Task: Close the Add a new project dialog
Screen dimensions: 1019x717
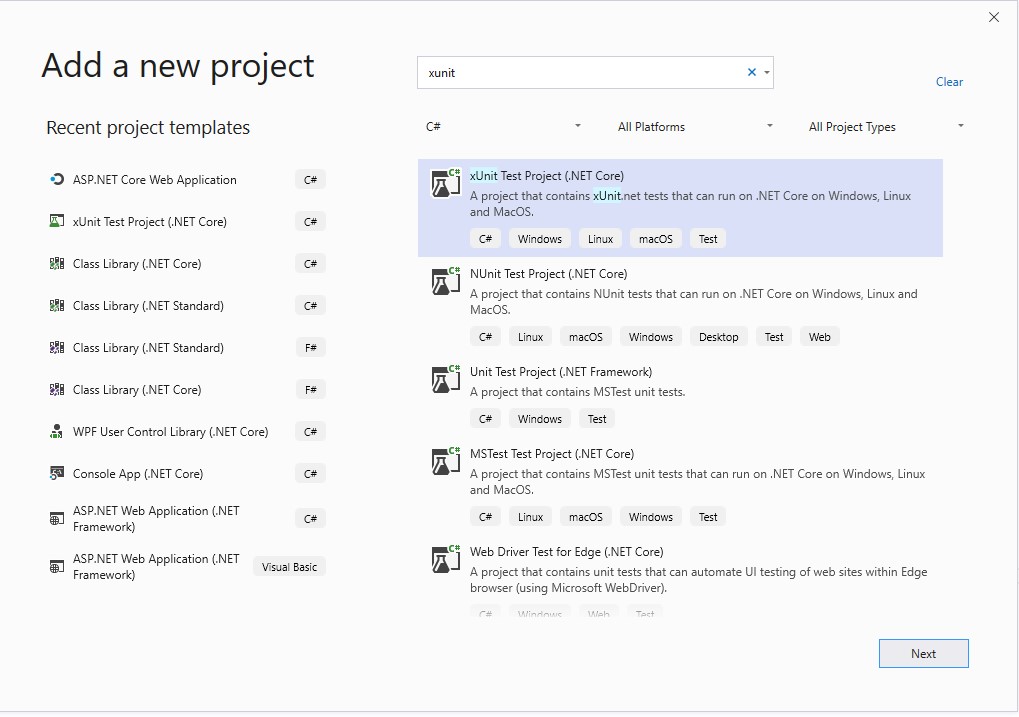Action: point(994,18)
